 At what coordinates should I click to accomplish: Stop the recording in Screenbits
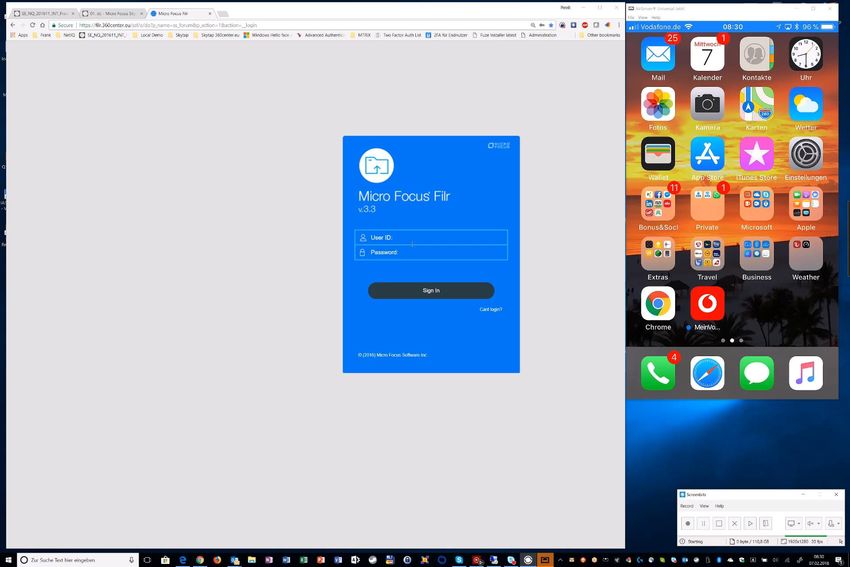point(719,523)
